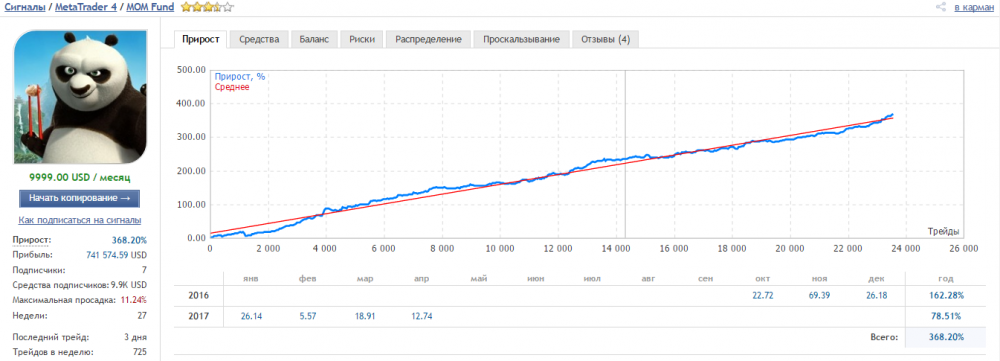The width and height of the screenshot is (1000, 361).
Task: Click the 2017 January value '26.14'
Action: pos(251,316)
